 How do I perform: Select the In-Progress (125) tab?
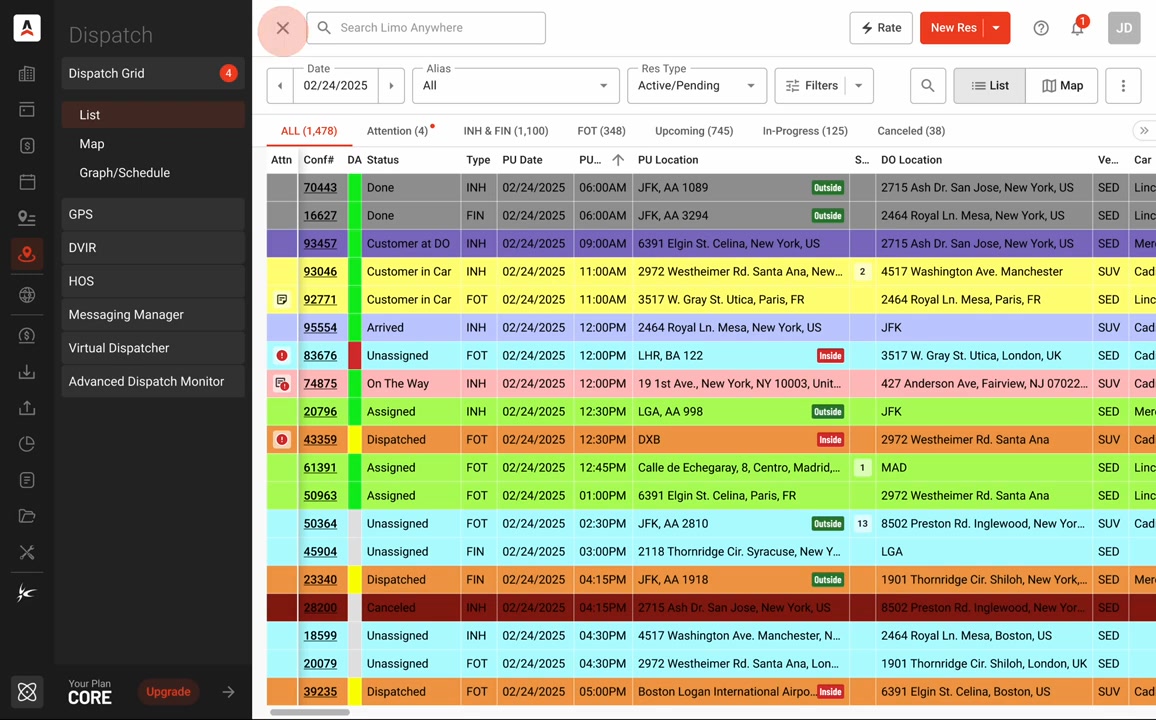(805, 131)
